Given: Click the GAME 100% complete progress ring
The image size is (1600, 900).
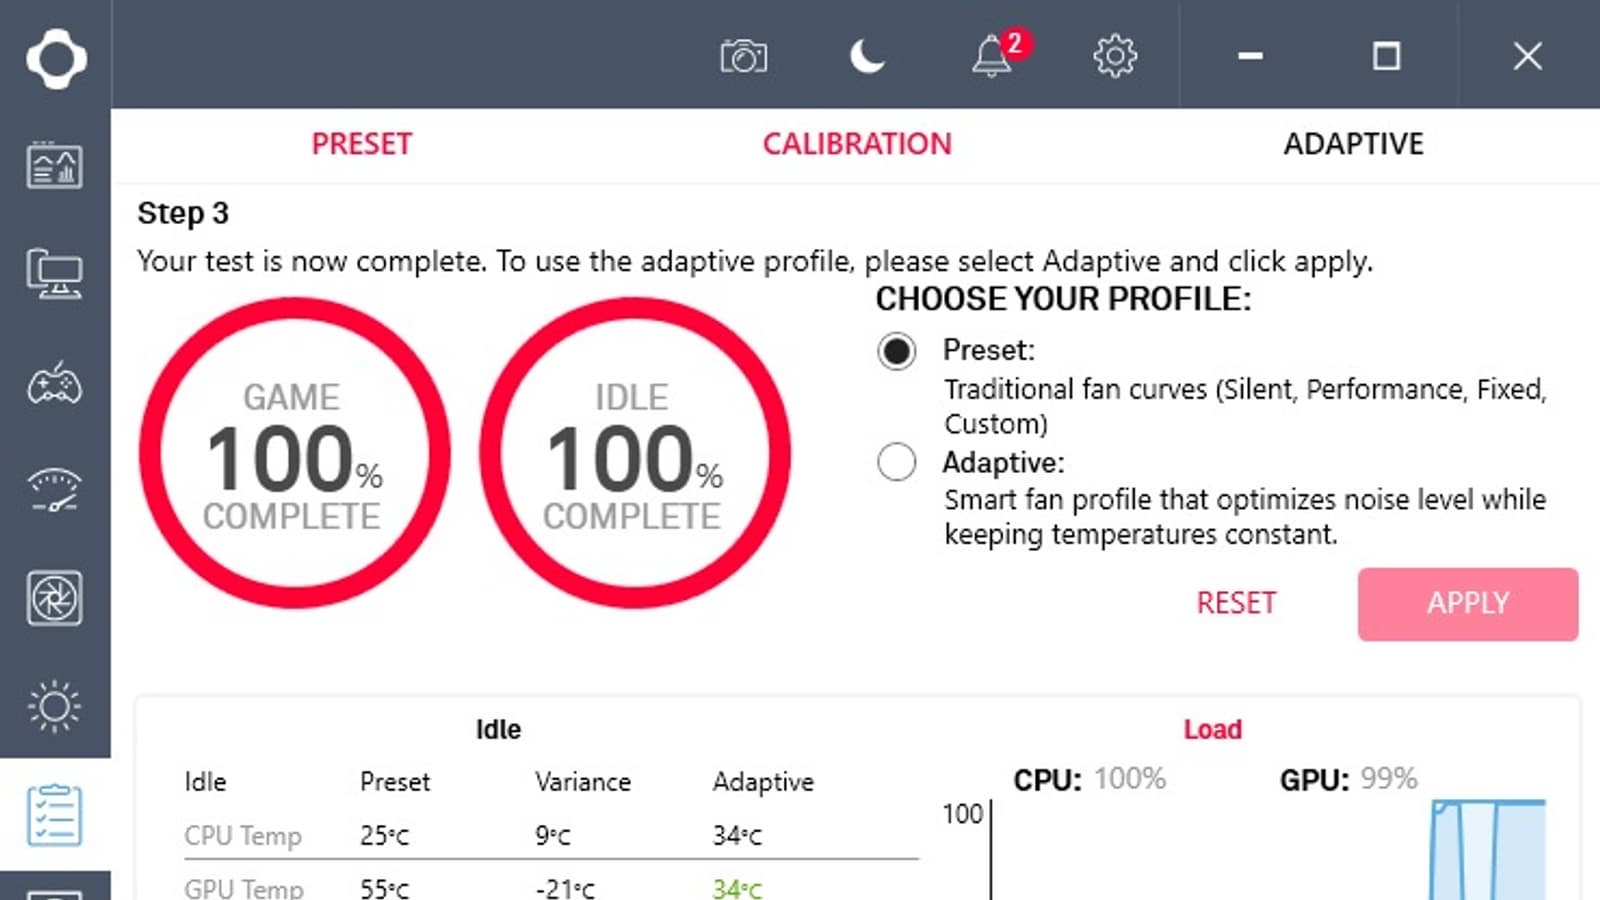Looking at the screenshot, I should tap(294, 453).
